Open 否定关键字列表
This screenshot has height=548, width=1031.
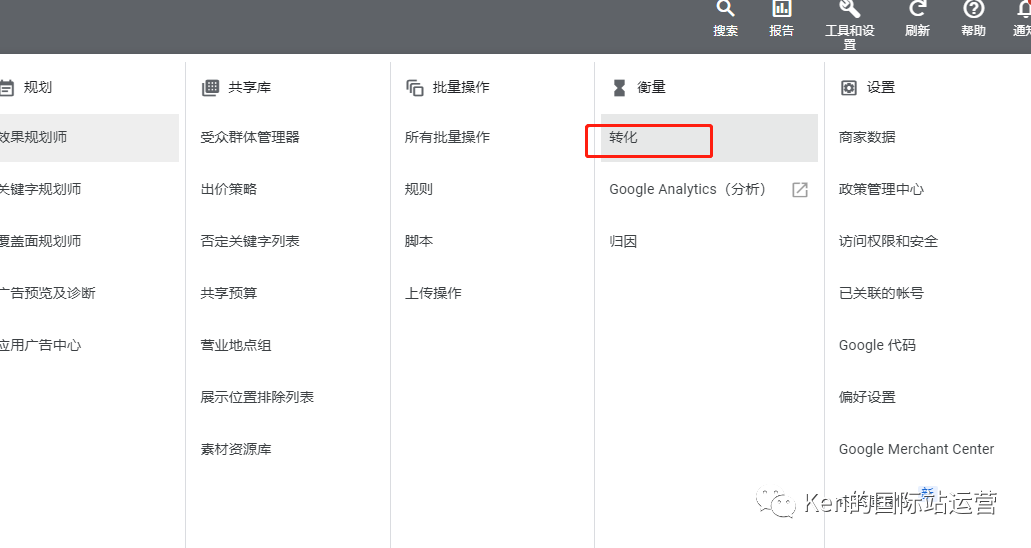point(250,242)
